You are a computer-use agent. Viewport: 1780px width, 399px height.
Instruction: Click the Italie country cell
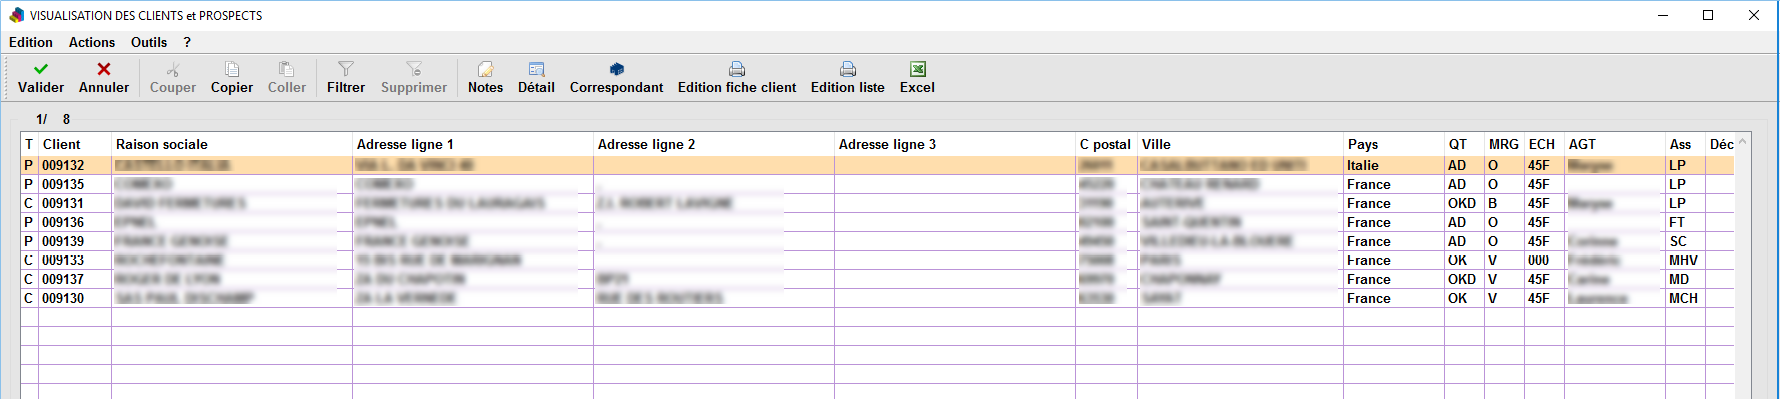[x=1394, y=165]
